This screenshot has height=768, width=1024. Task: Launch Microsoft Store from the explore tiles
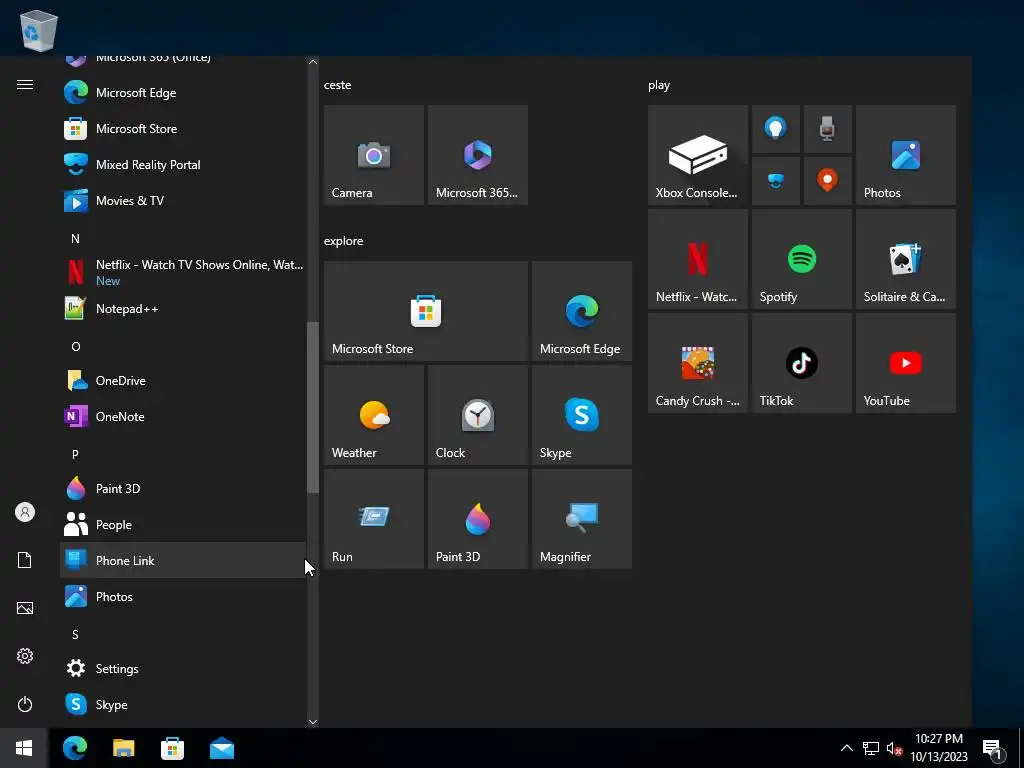coord(426,311)
